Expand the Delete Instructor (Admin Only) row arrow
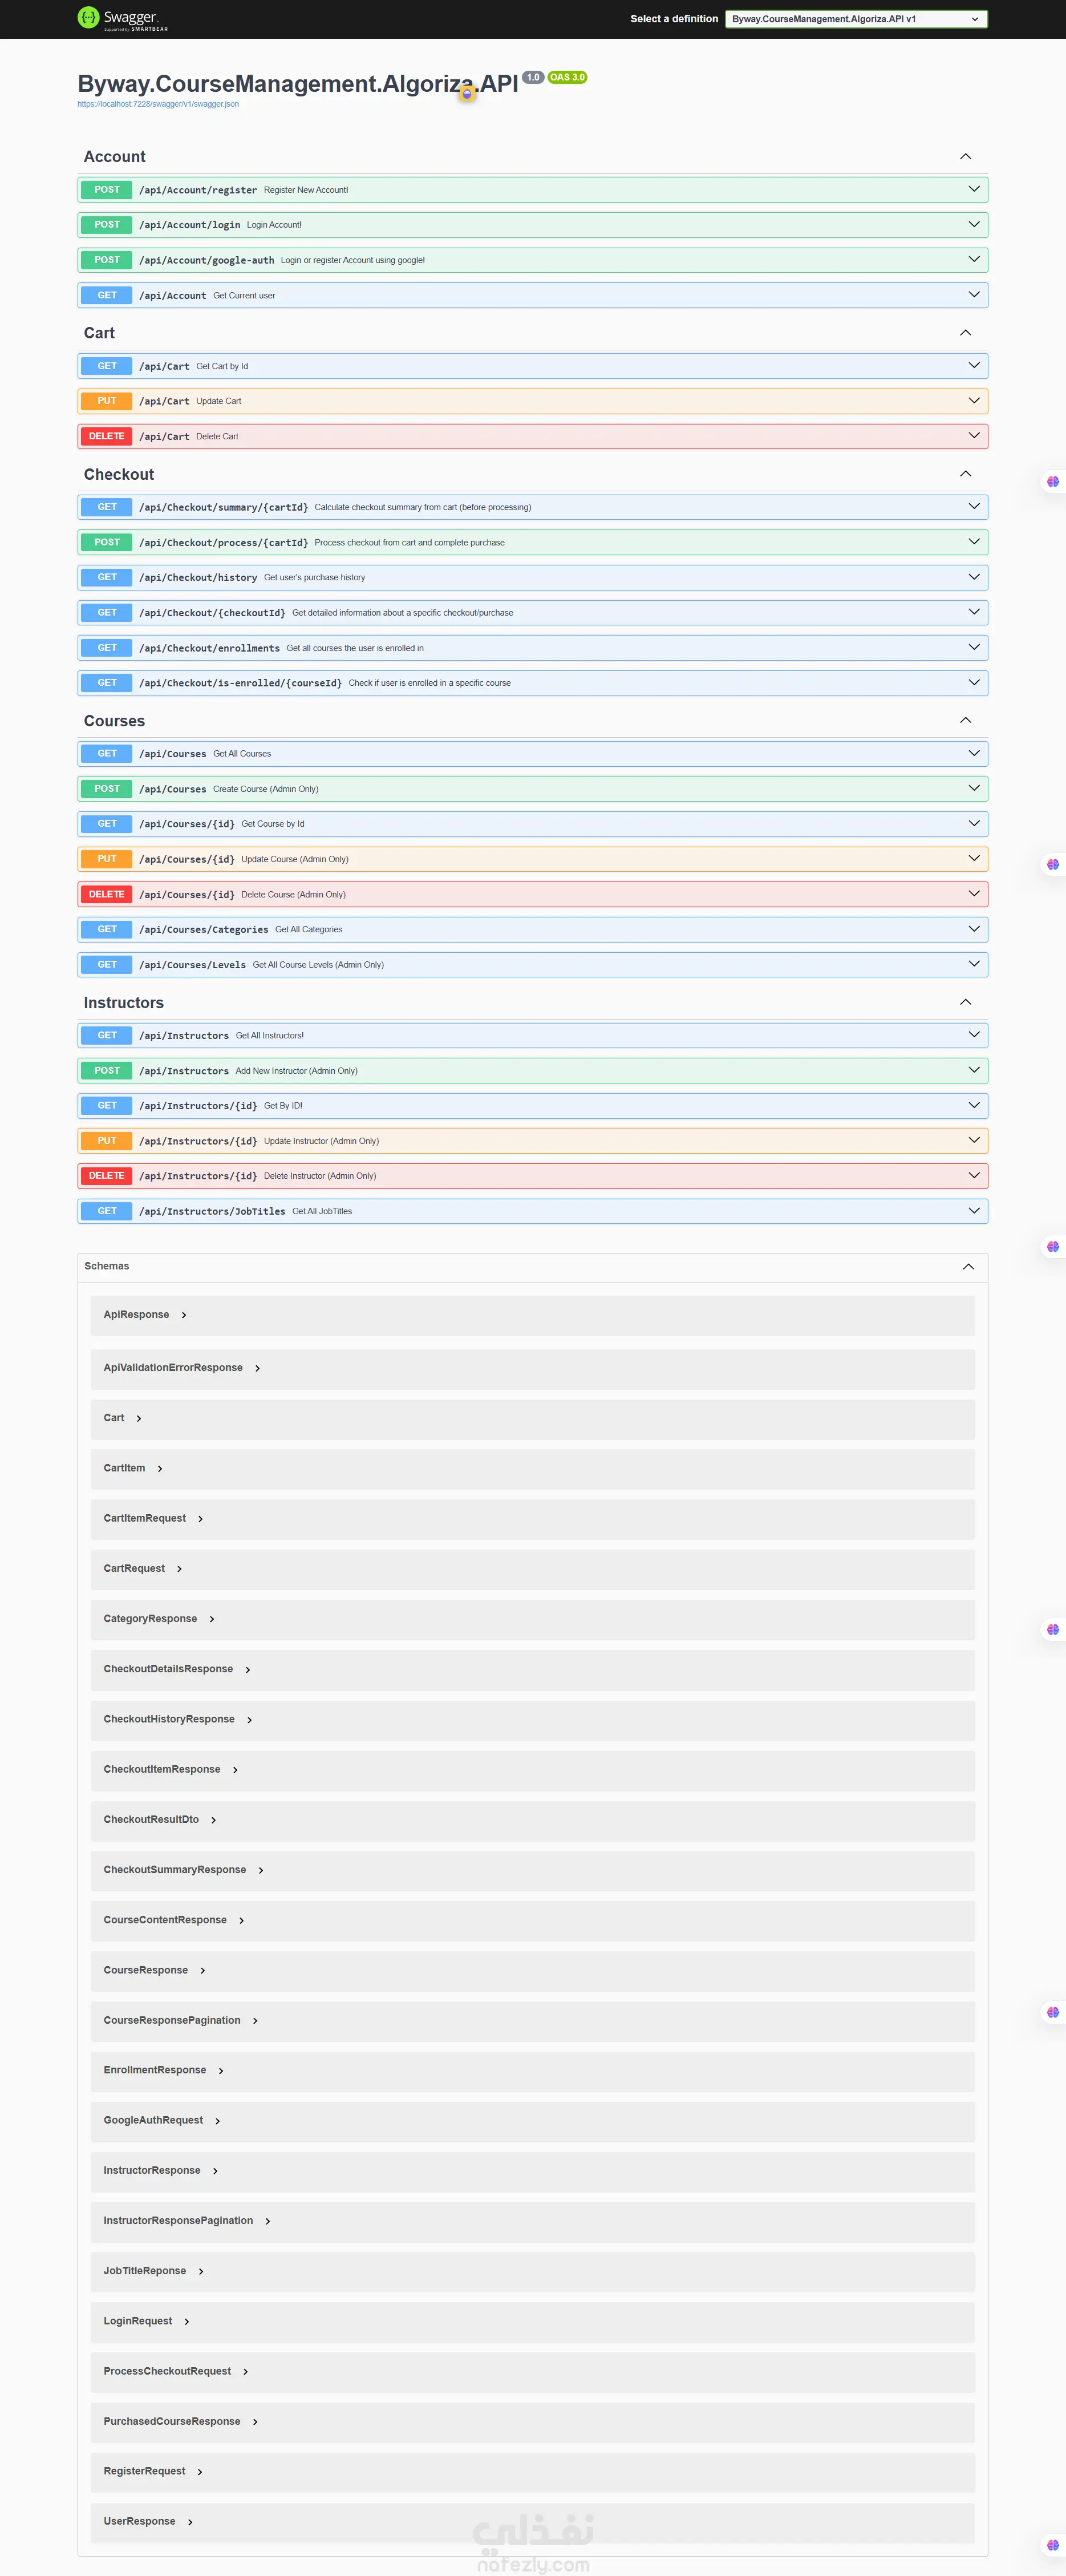1066x2576 pixels. pyautogui.click(x=974, y=1176)
